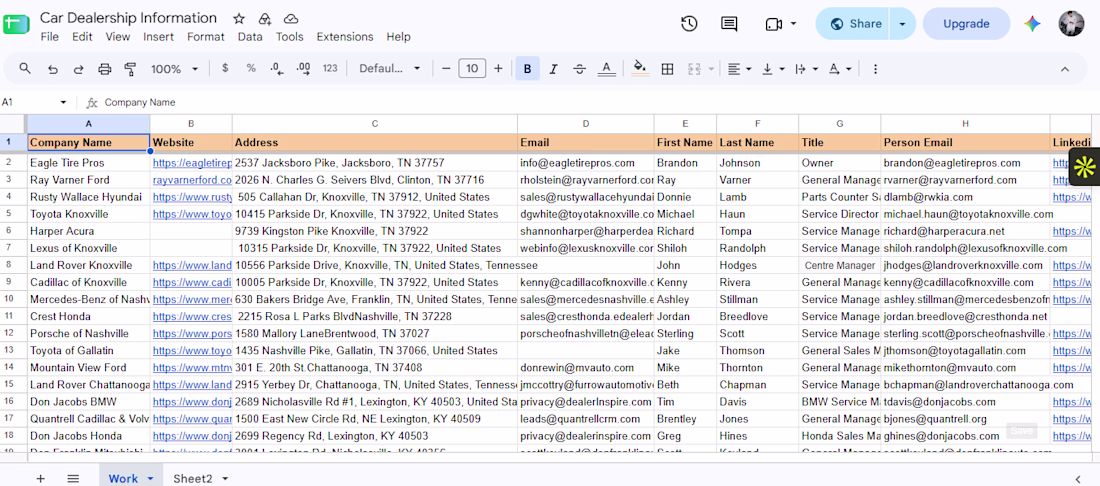Open version history clock icon
This screenshot has width=1100, height=486.
(689, 24)
